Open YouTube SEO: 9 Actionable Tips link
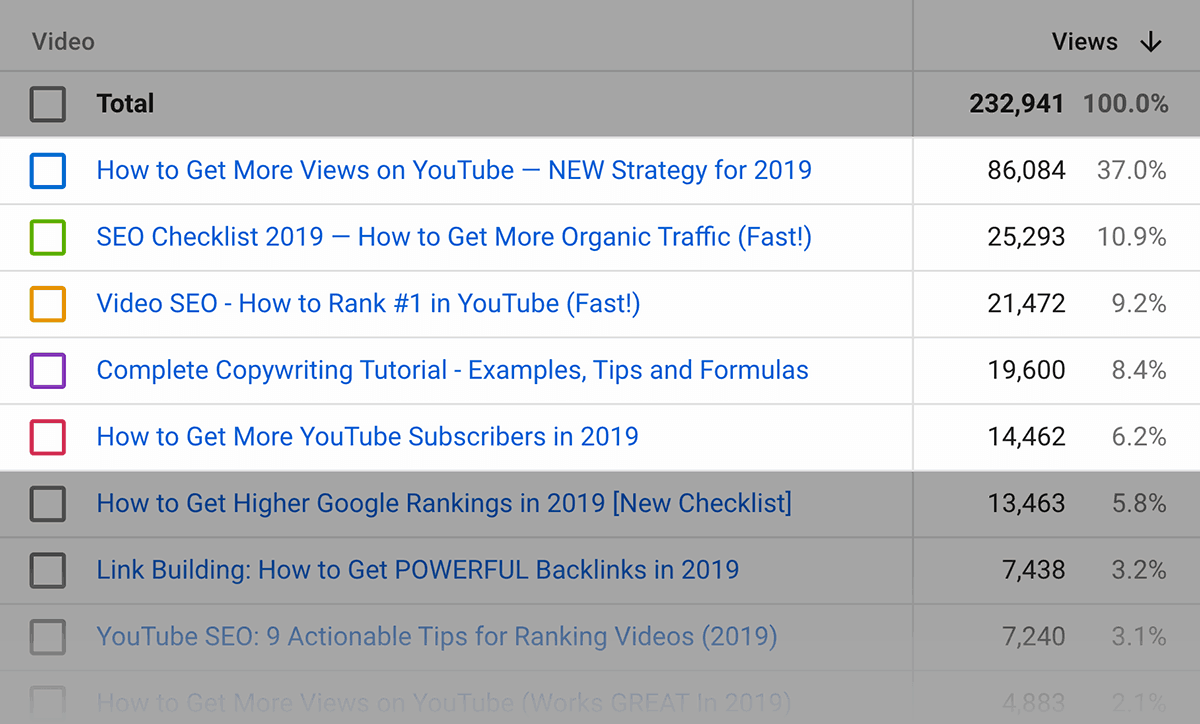 436,636
